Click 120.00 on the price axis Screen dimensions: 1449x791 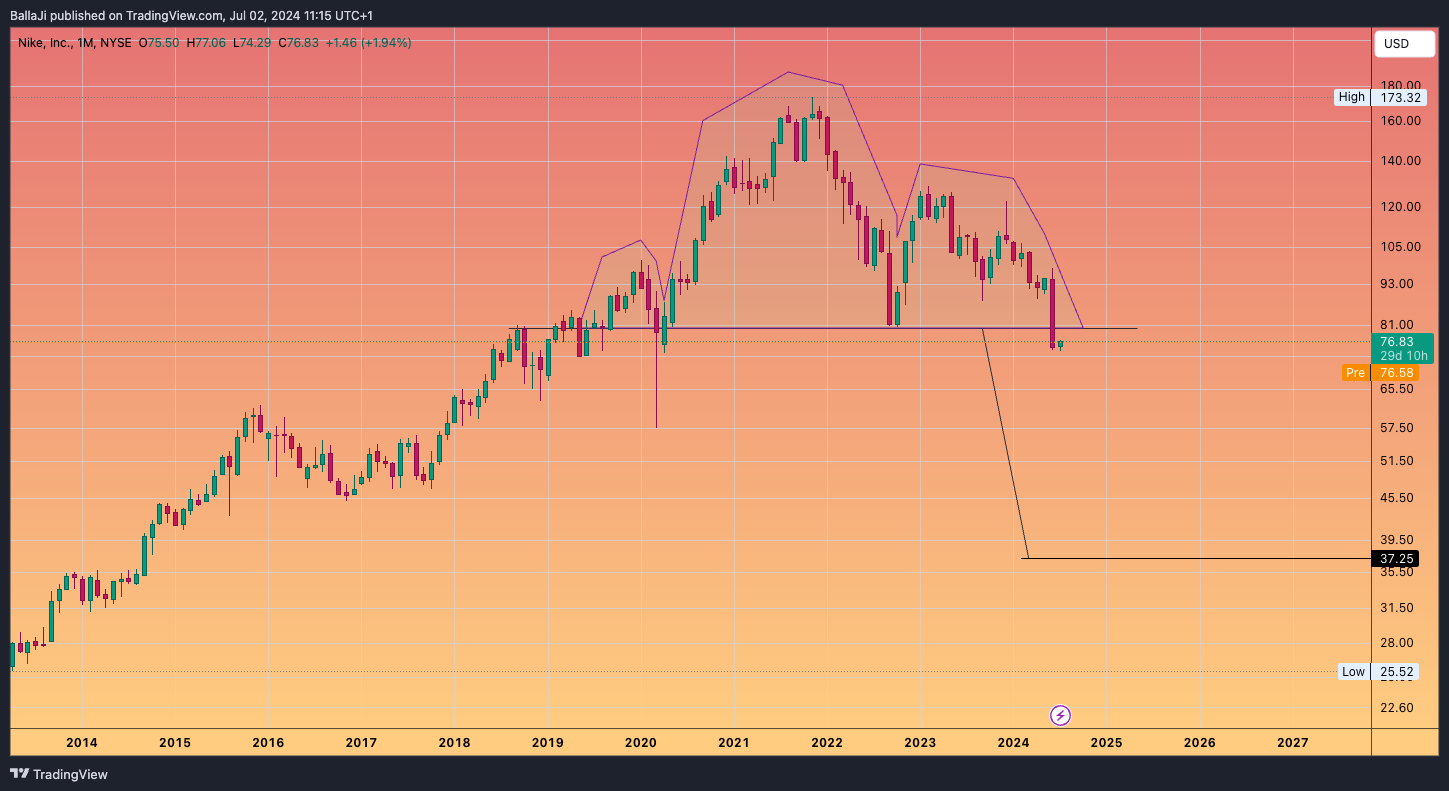tap(1400, 207)
